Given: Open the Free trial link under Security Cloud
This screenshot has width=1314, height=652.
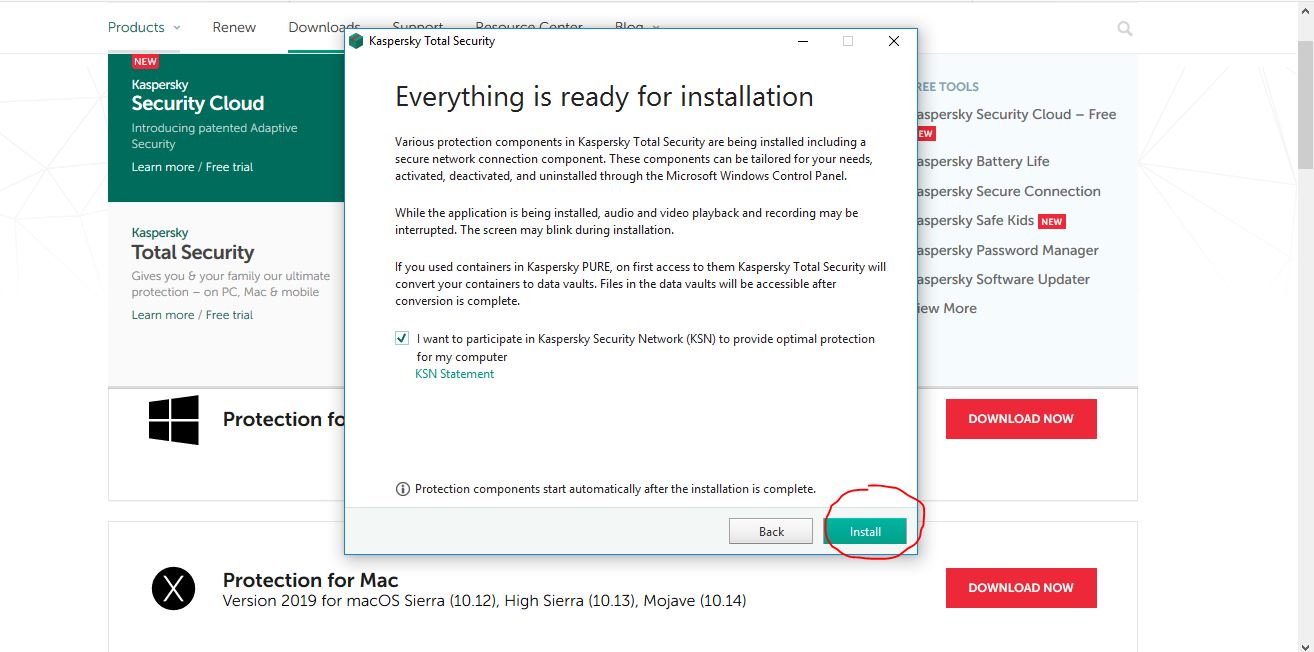Looking at the screenshot, I should 229,167.
